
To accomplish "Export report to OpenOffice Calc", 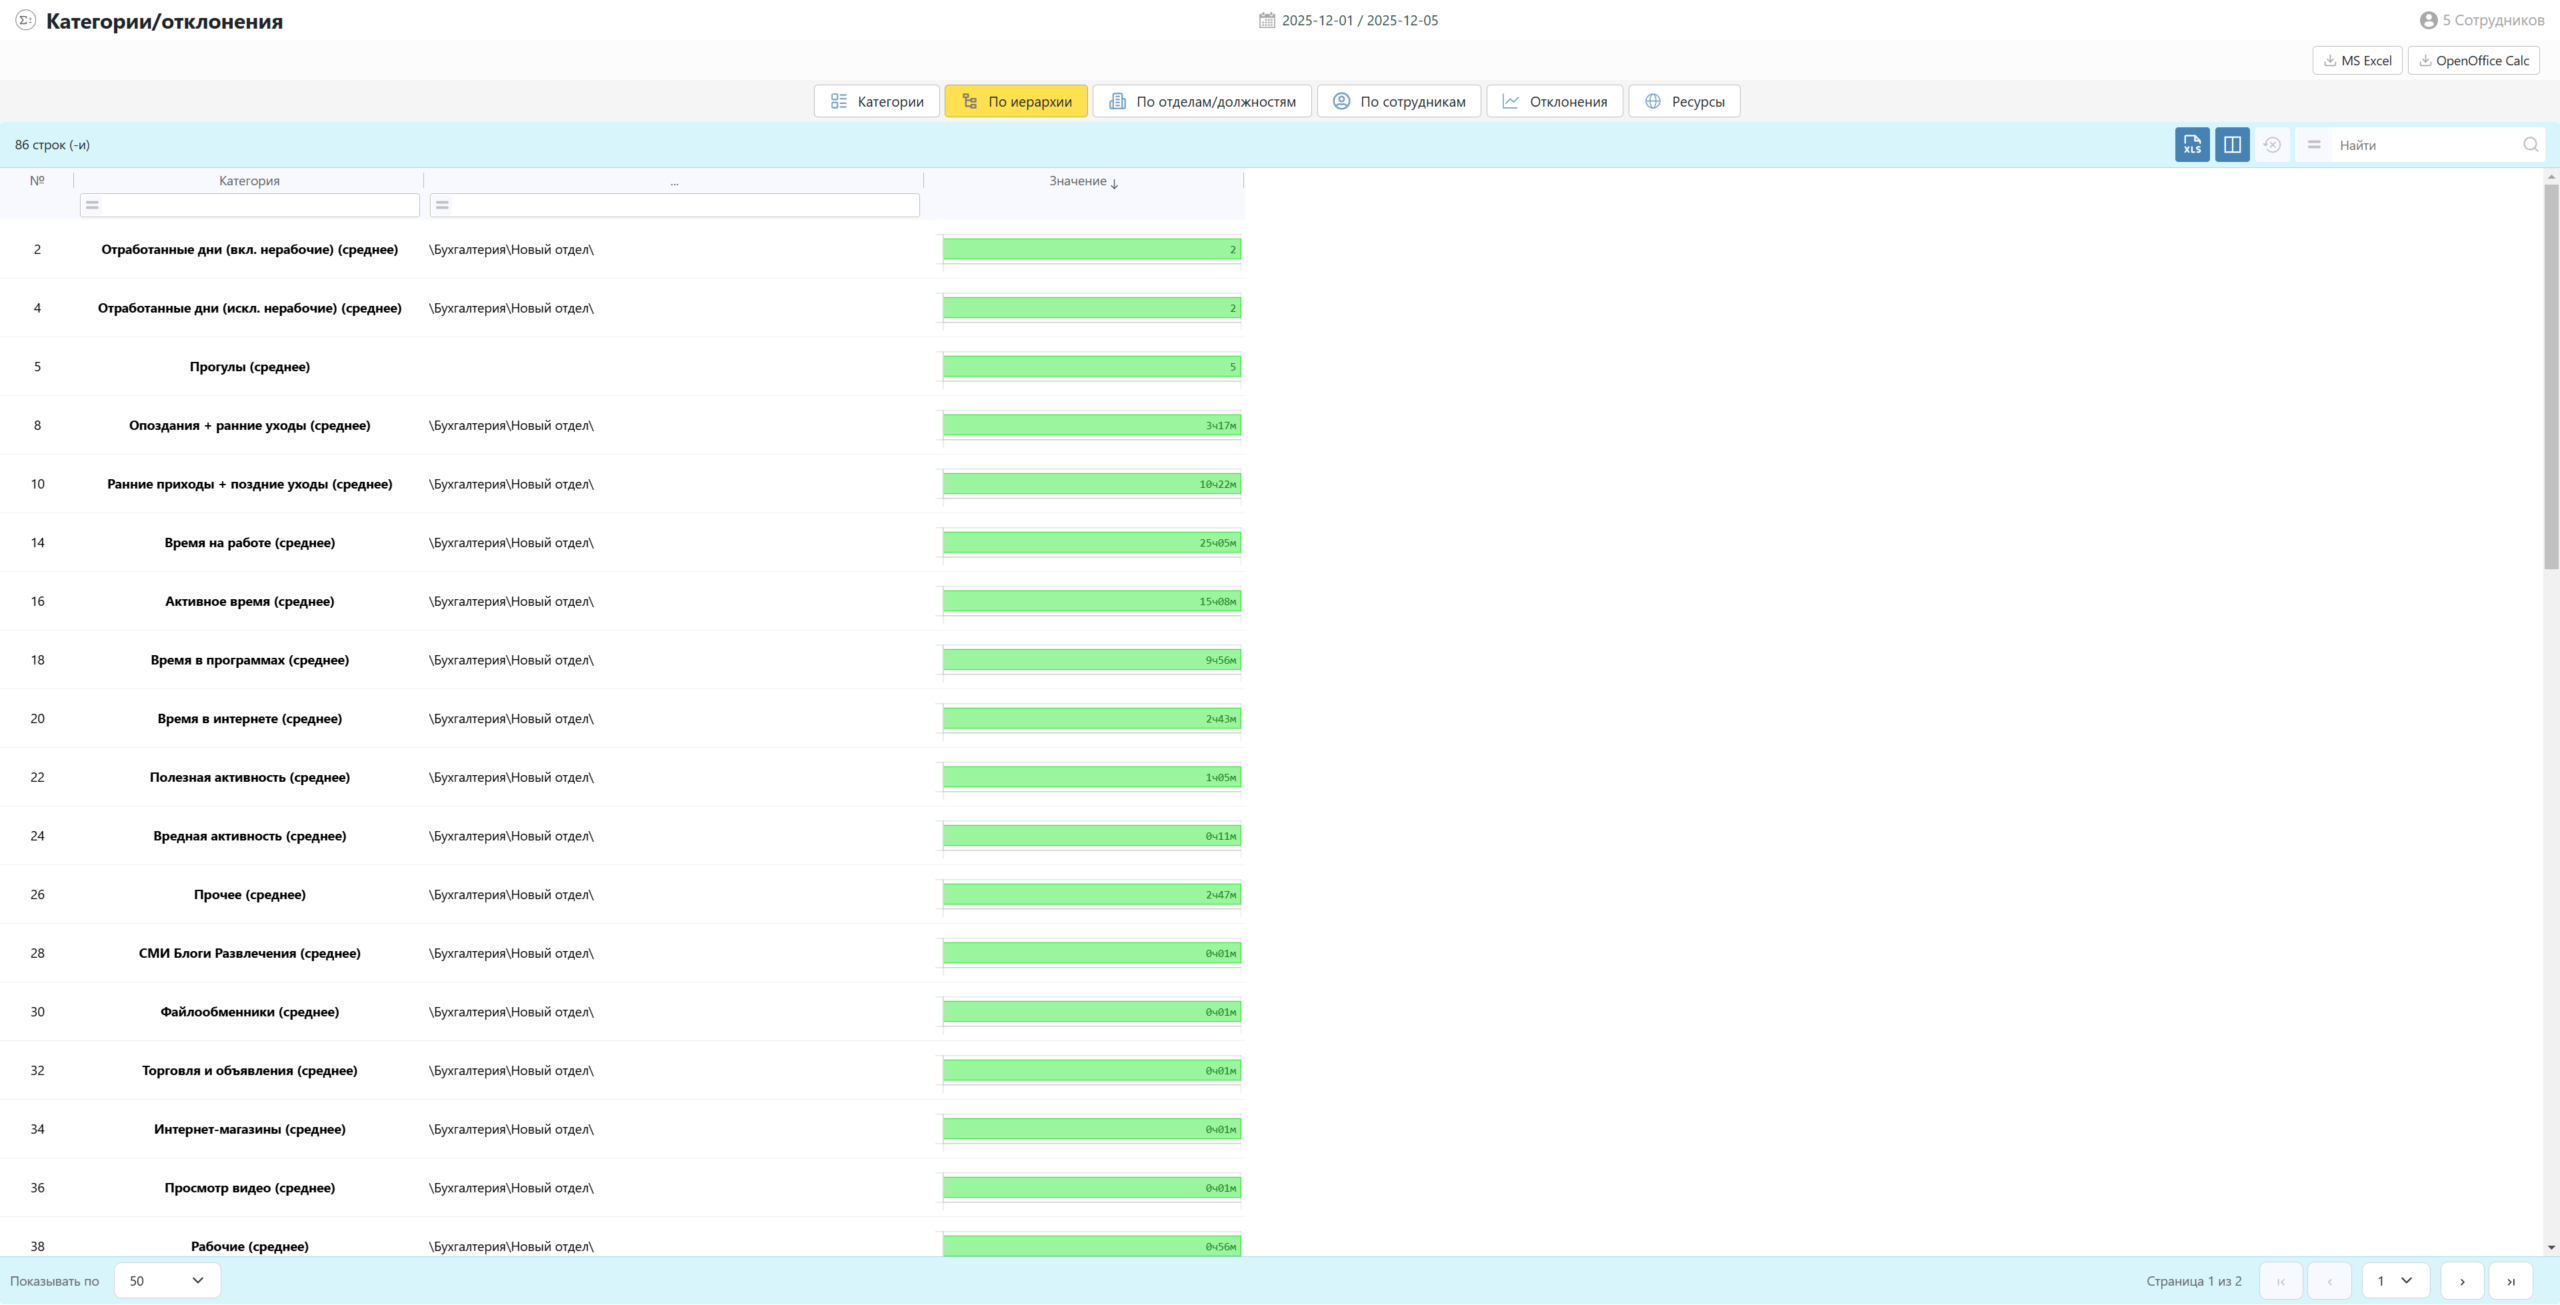I will tap(2473, 61).
